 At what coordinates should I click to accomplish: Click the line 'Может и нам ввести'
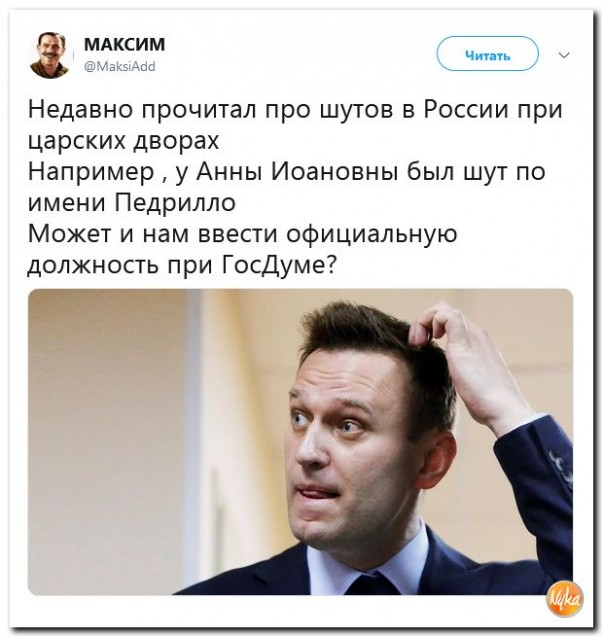tap(243, 234)
